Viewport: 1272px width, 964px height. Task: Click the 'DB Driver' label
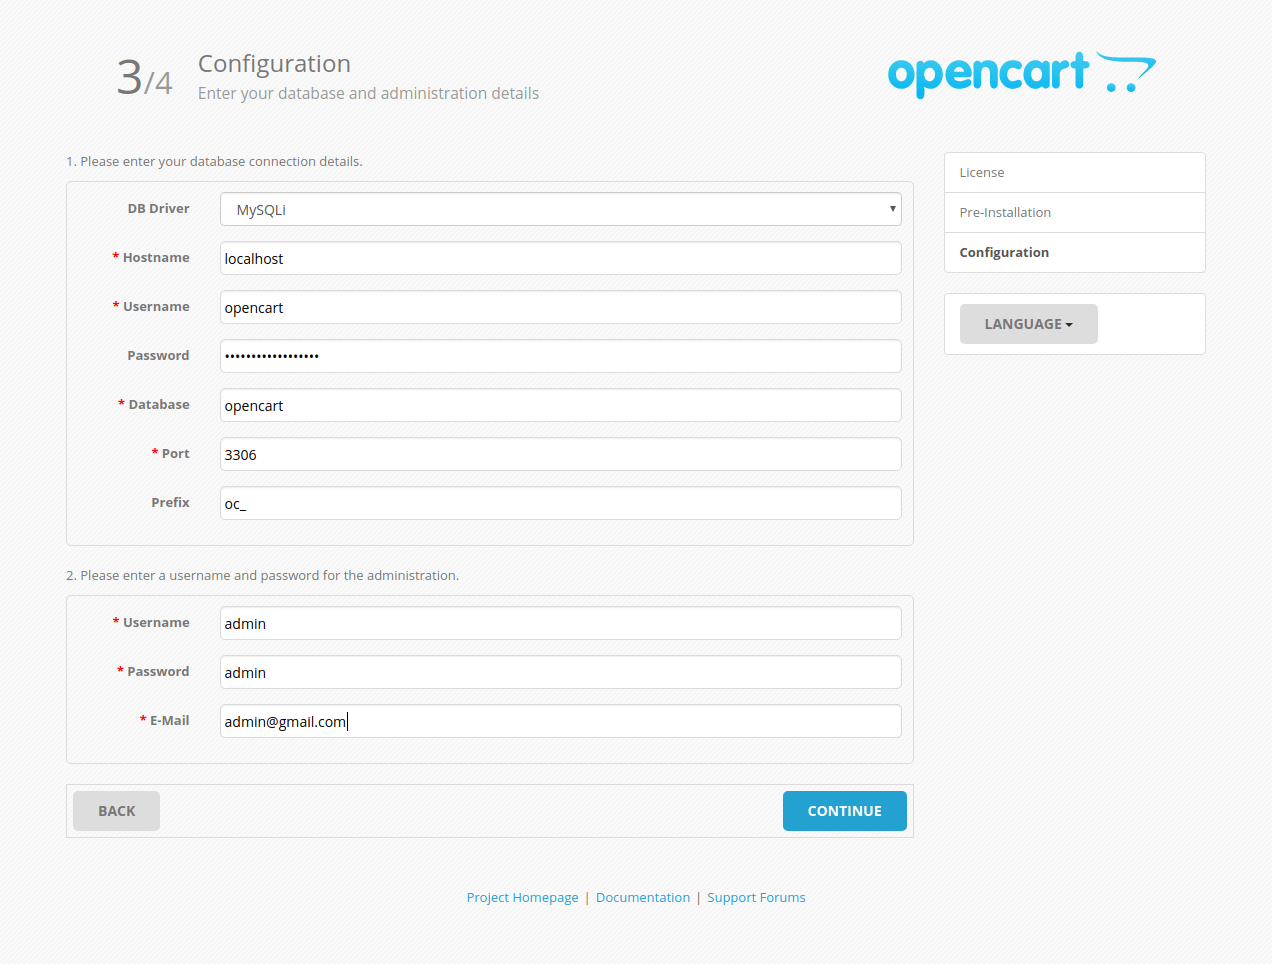click(x=158, y=209)
